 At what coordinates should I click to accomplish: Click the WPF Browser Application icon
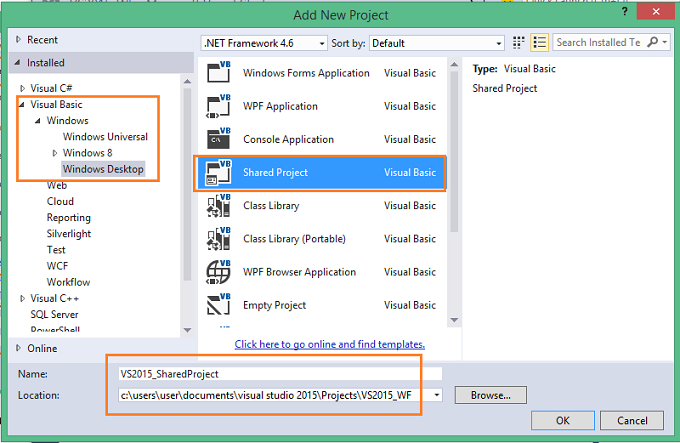click(x=219, y=272)
